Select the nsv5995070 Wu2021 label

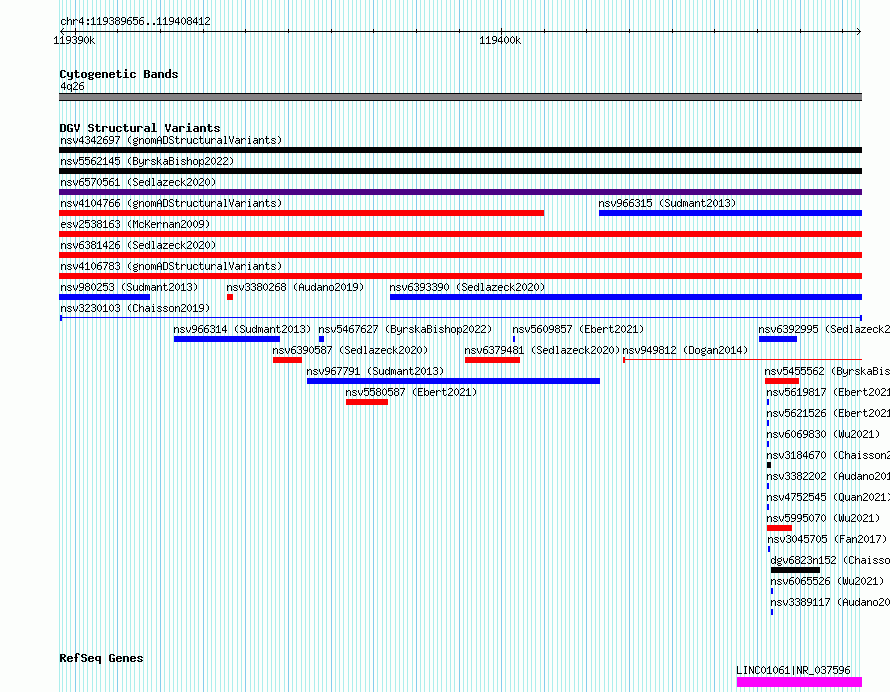823,518
